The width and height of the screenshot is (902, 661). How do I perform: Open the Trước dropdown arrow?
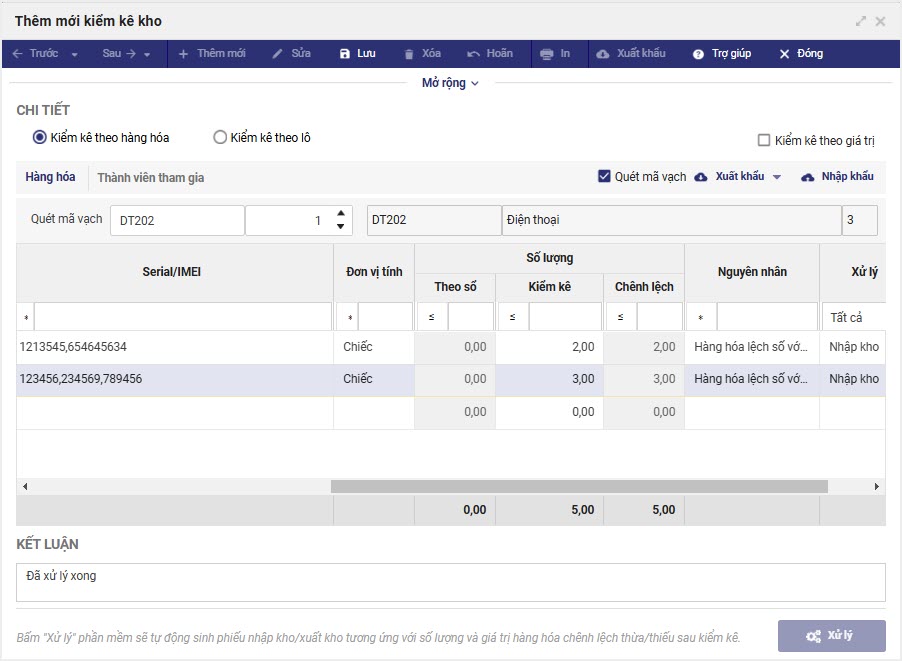coord(75,54)
